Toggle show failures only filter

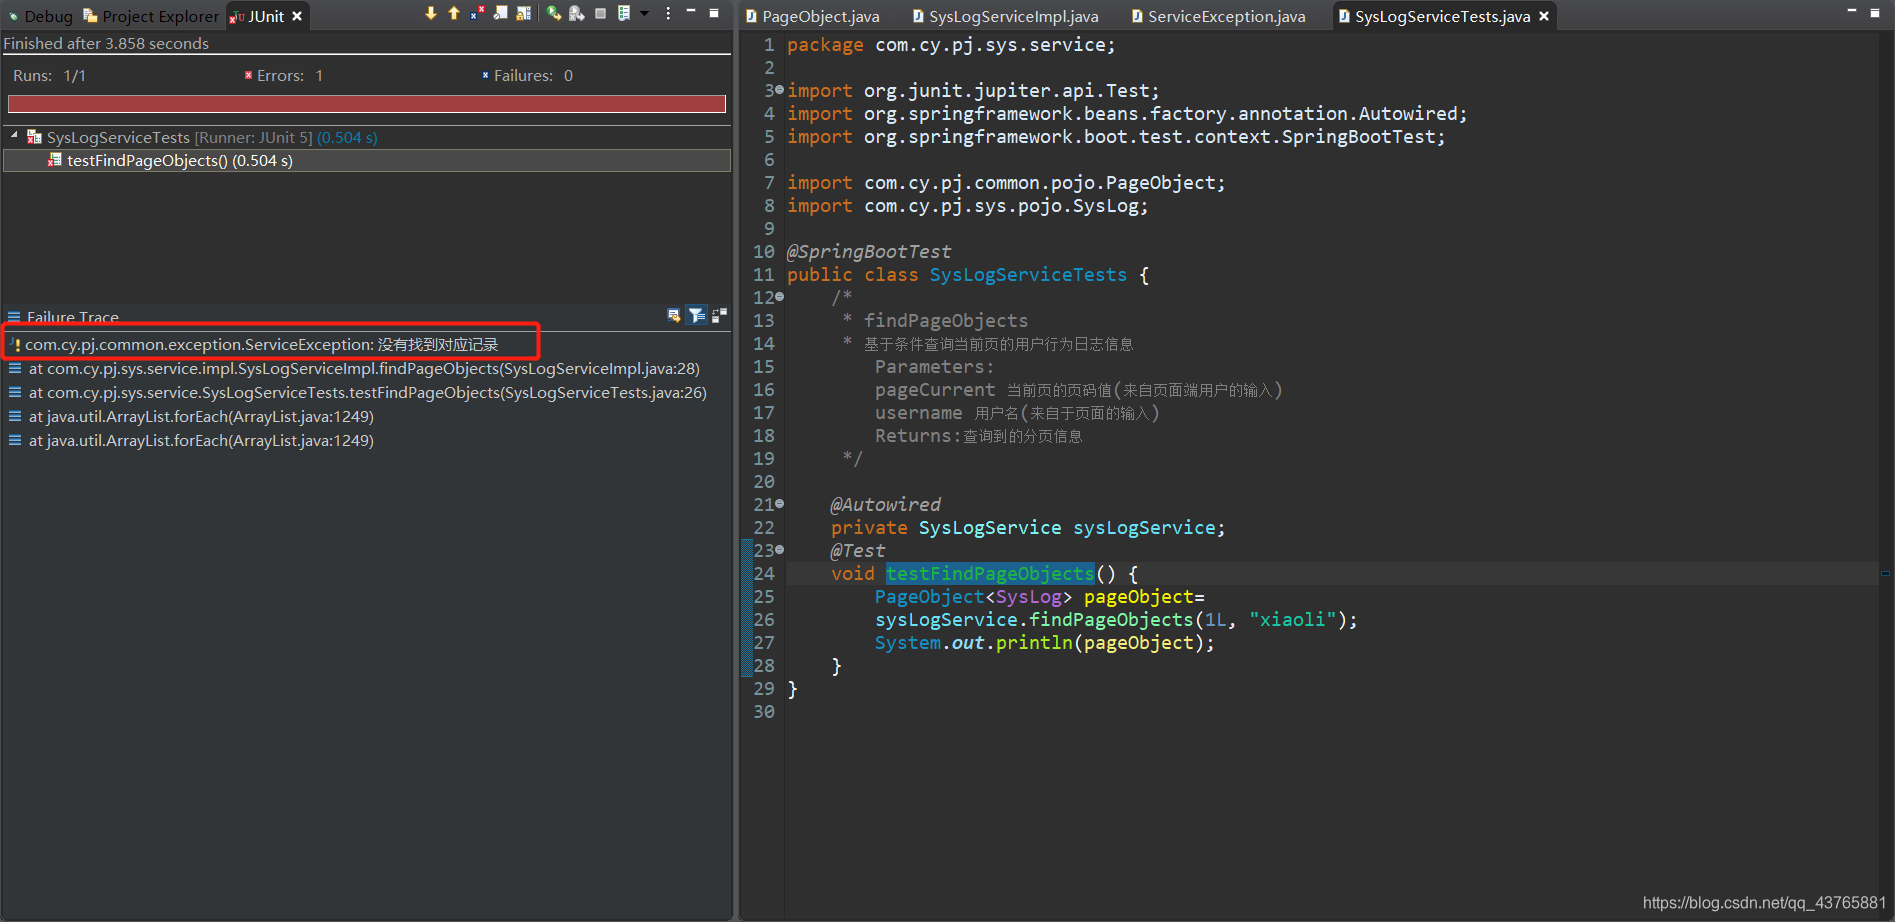(477, 13)
